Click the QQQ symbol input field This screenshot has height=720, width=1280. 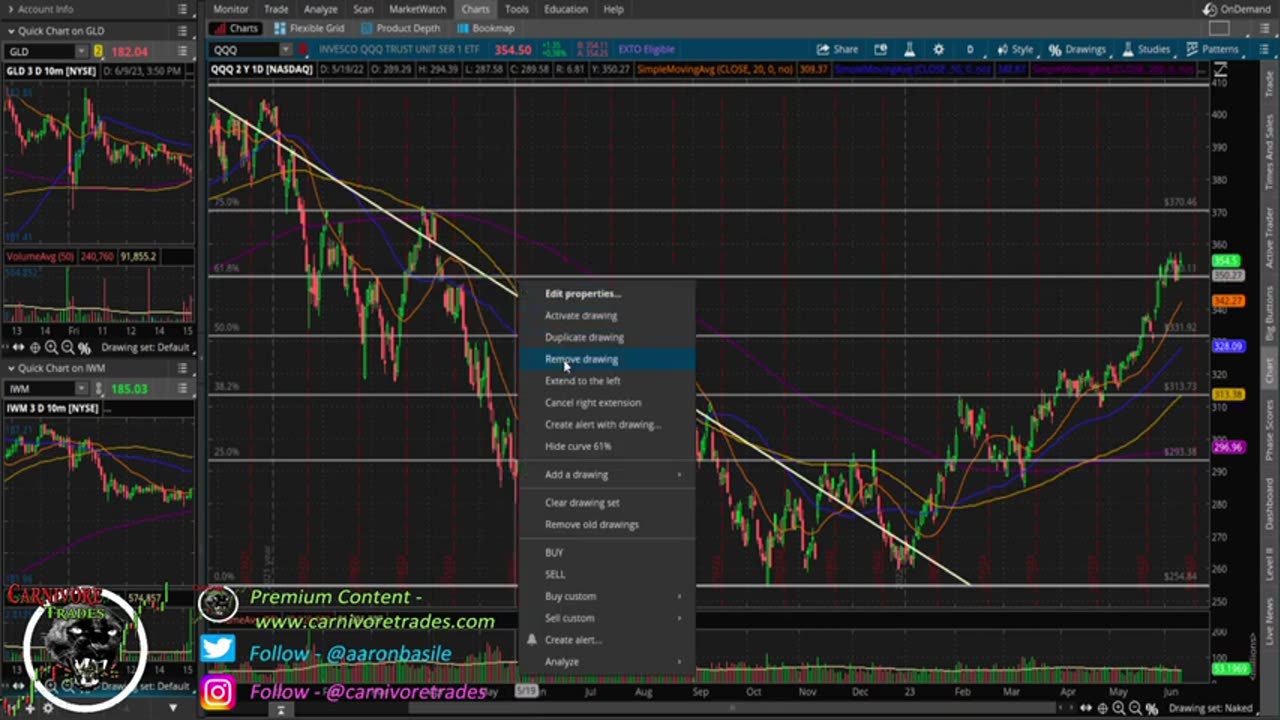(x=244, y=50)
